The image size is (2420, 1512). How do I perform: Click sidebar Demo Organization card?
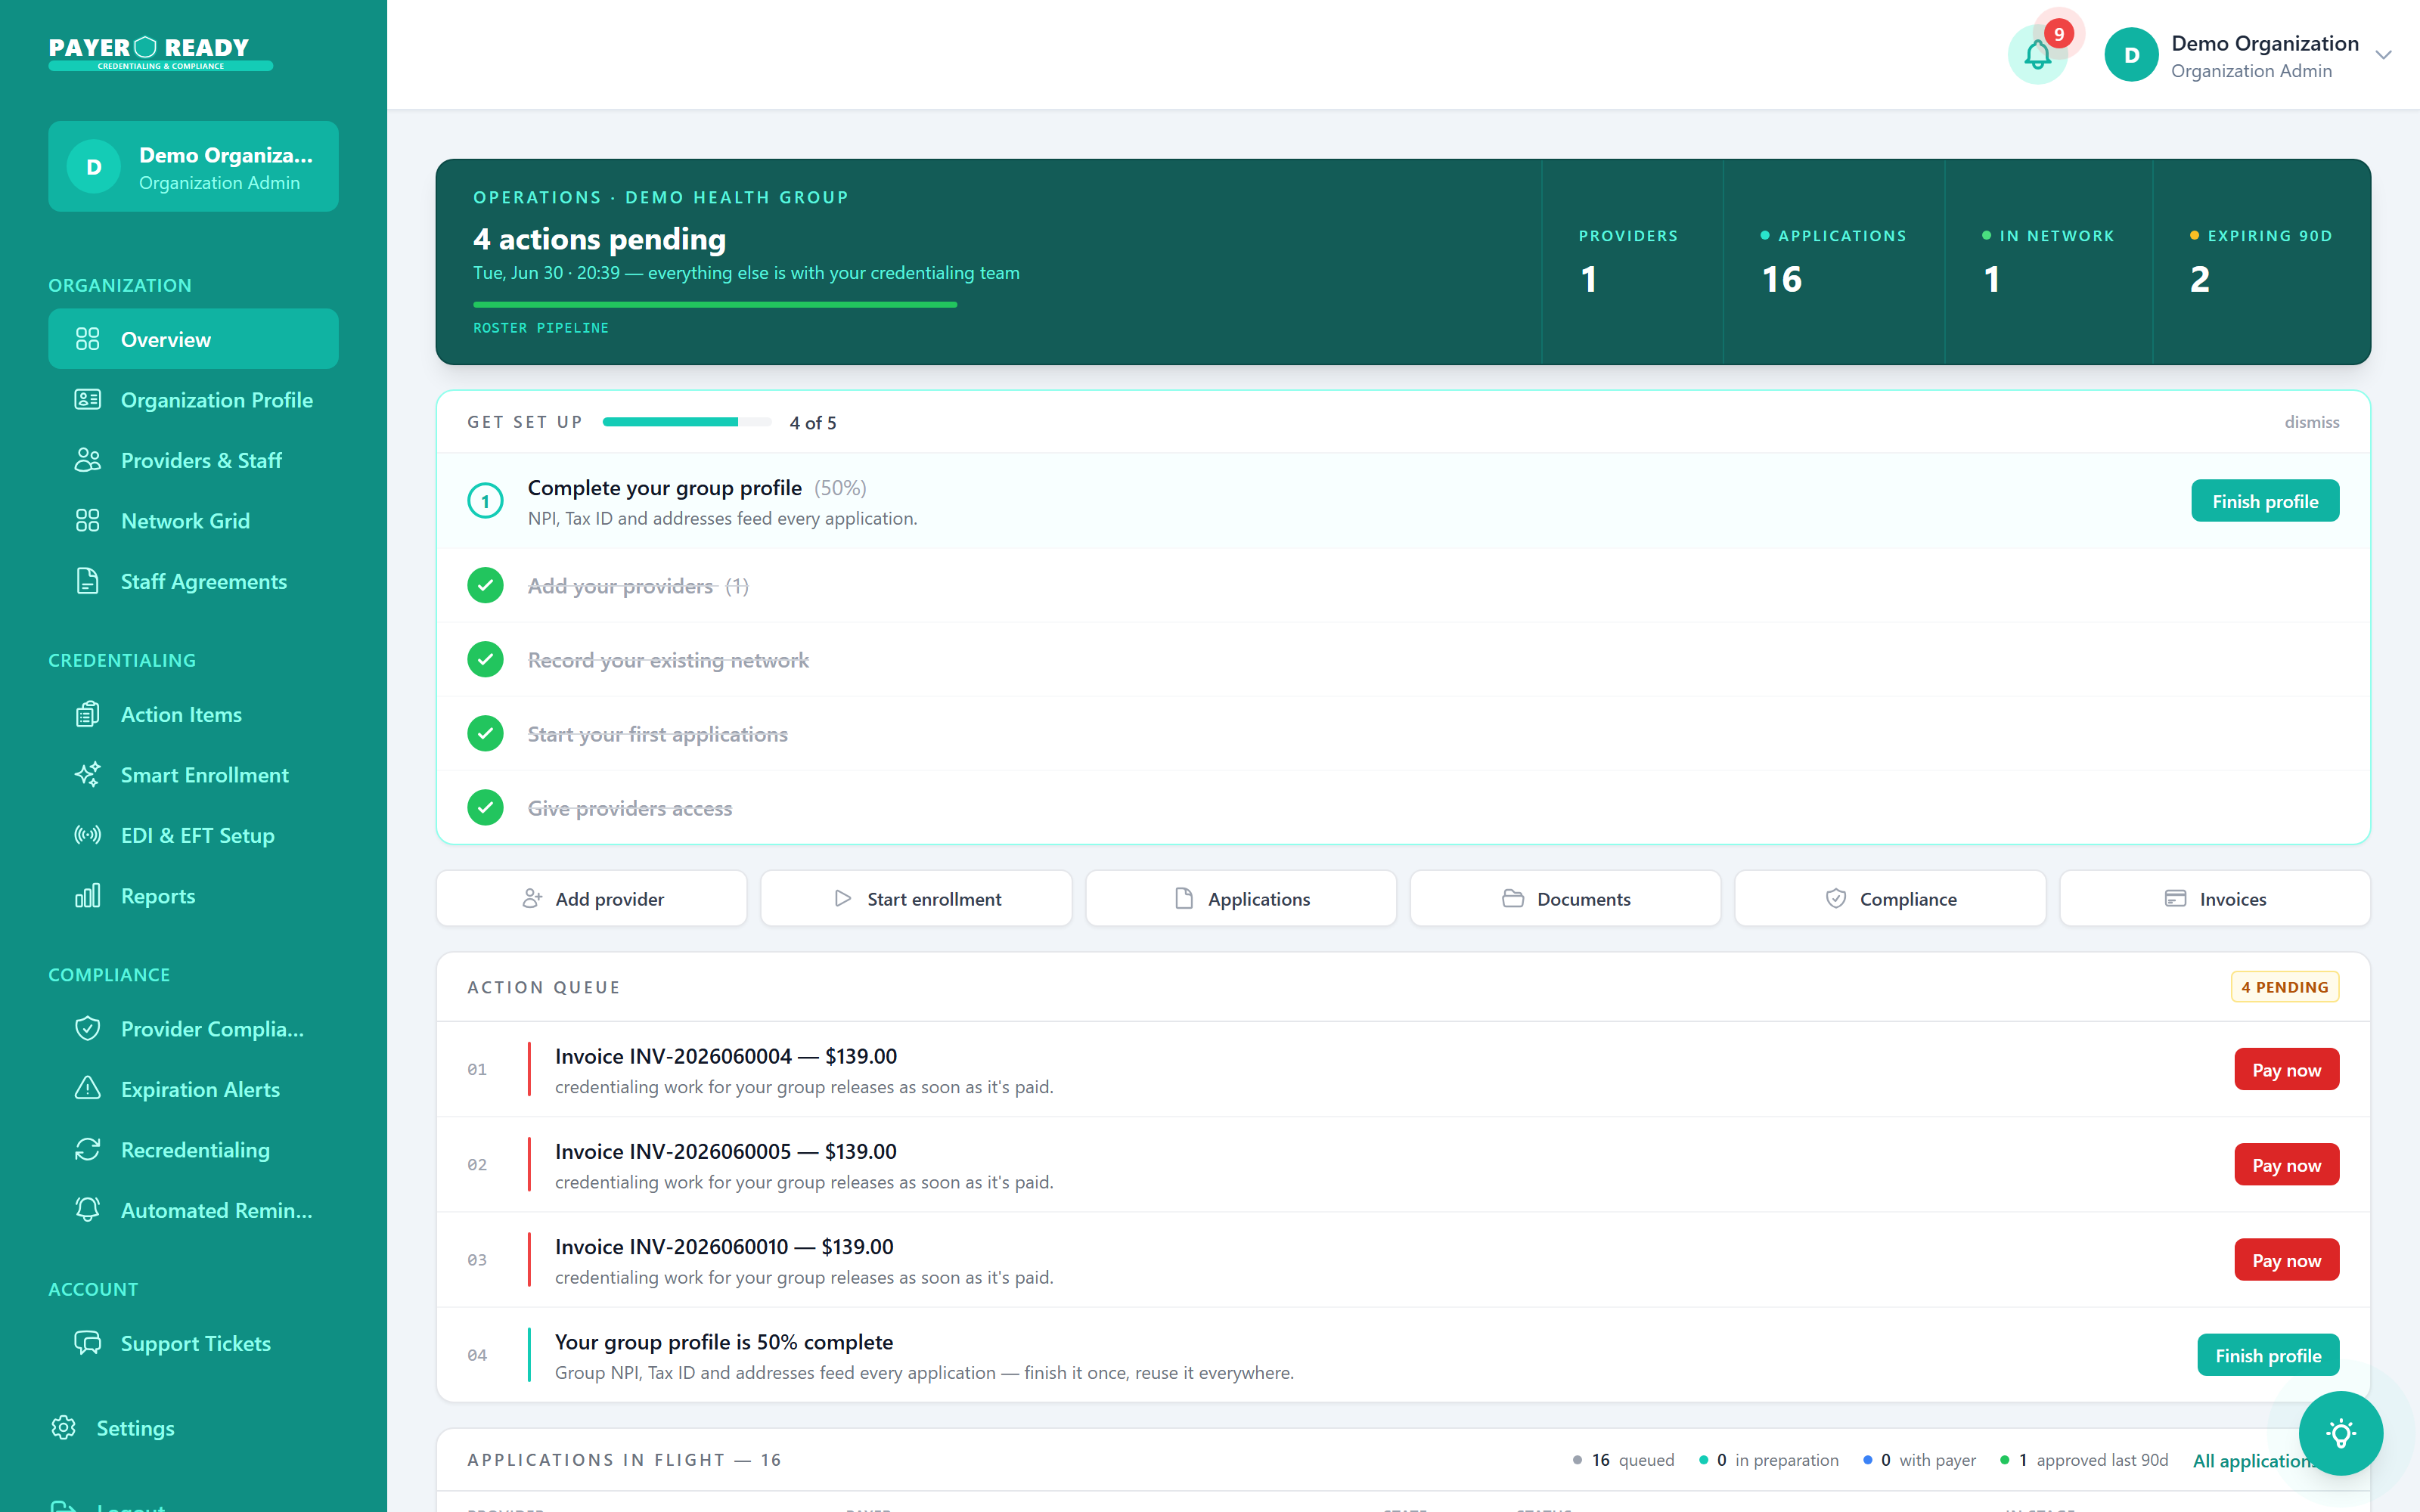(193, 166)
